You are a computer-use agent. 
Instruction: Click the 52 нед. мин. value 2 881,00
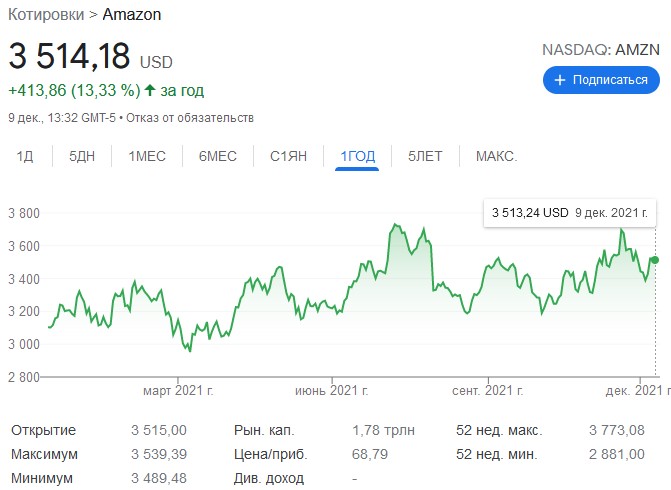pos(617,454)
